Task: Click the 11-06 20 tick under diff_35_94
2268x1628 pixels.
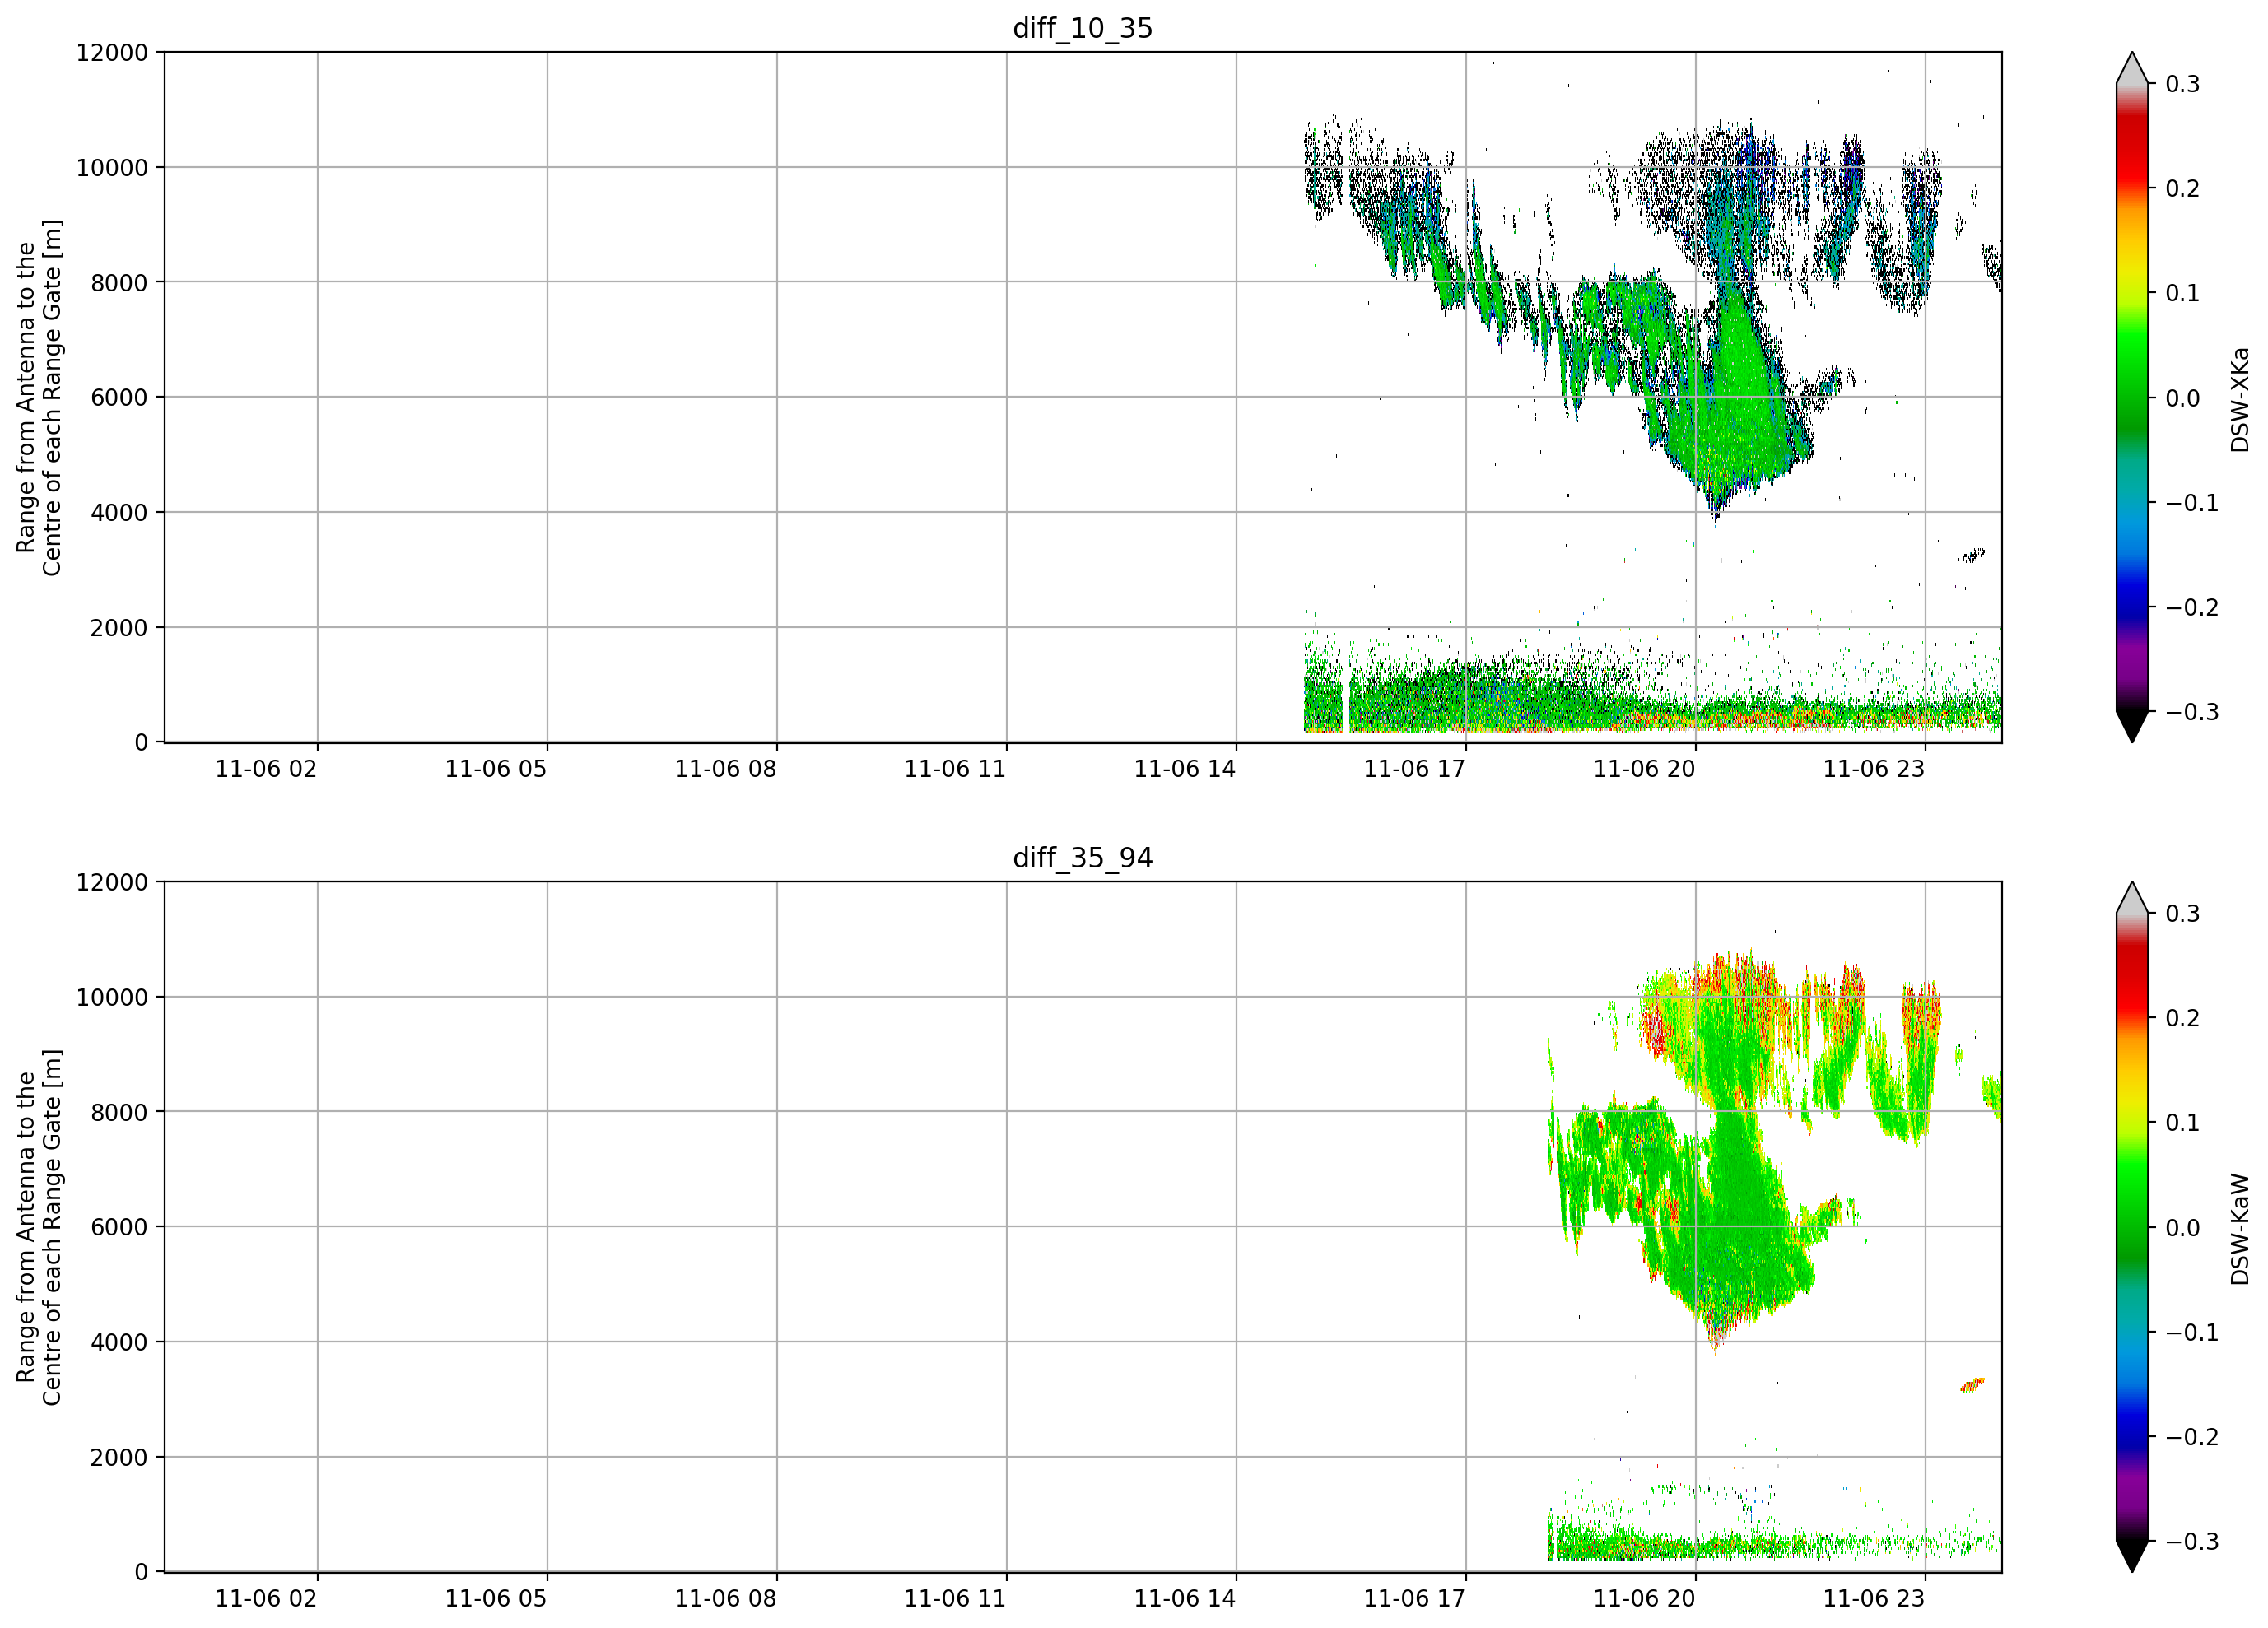Action: point(1644,1599)
